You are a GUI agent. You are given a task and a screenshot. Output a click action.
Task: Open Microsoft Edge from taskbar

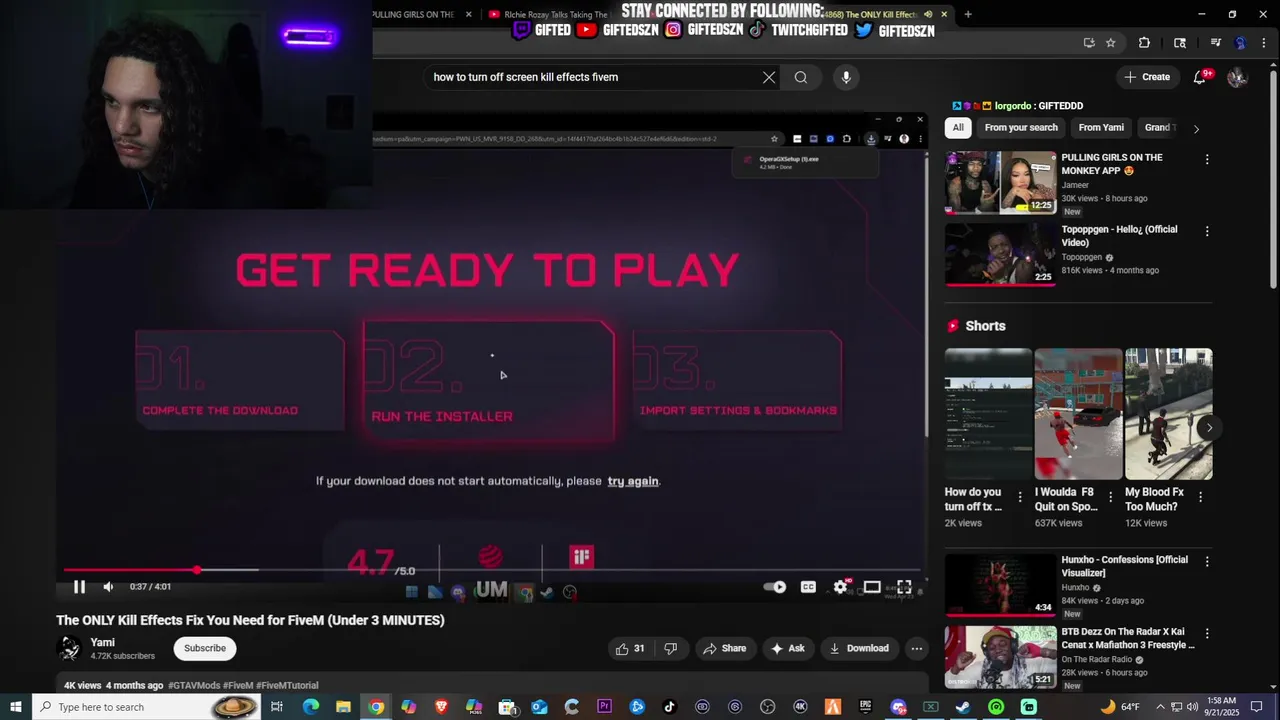(310, 707)
